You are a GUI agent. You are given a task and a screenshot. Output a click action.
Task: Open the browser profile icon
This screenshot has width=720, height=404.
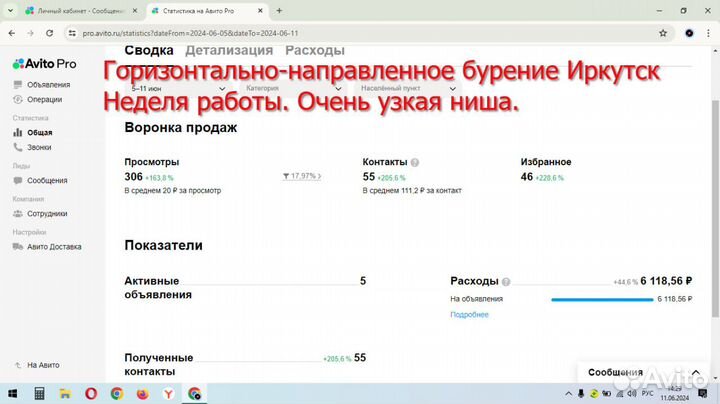coord(689,33)
